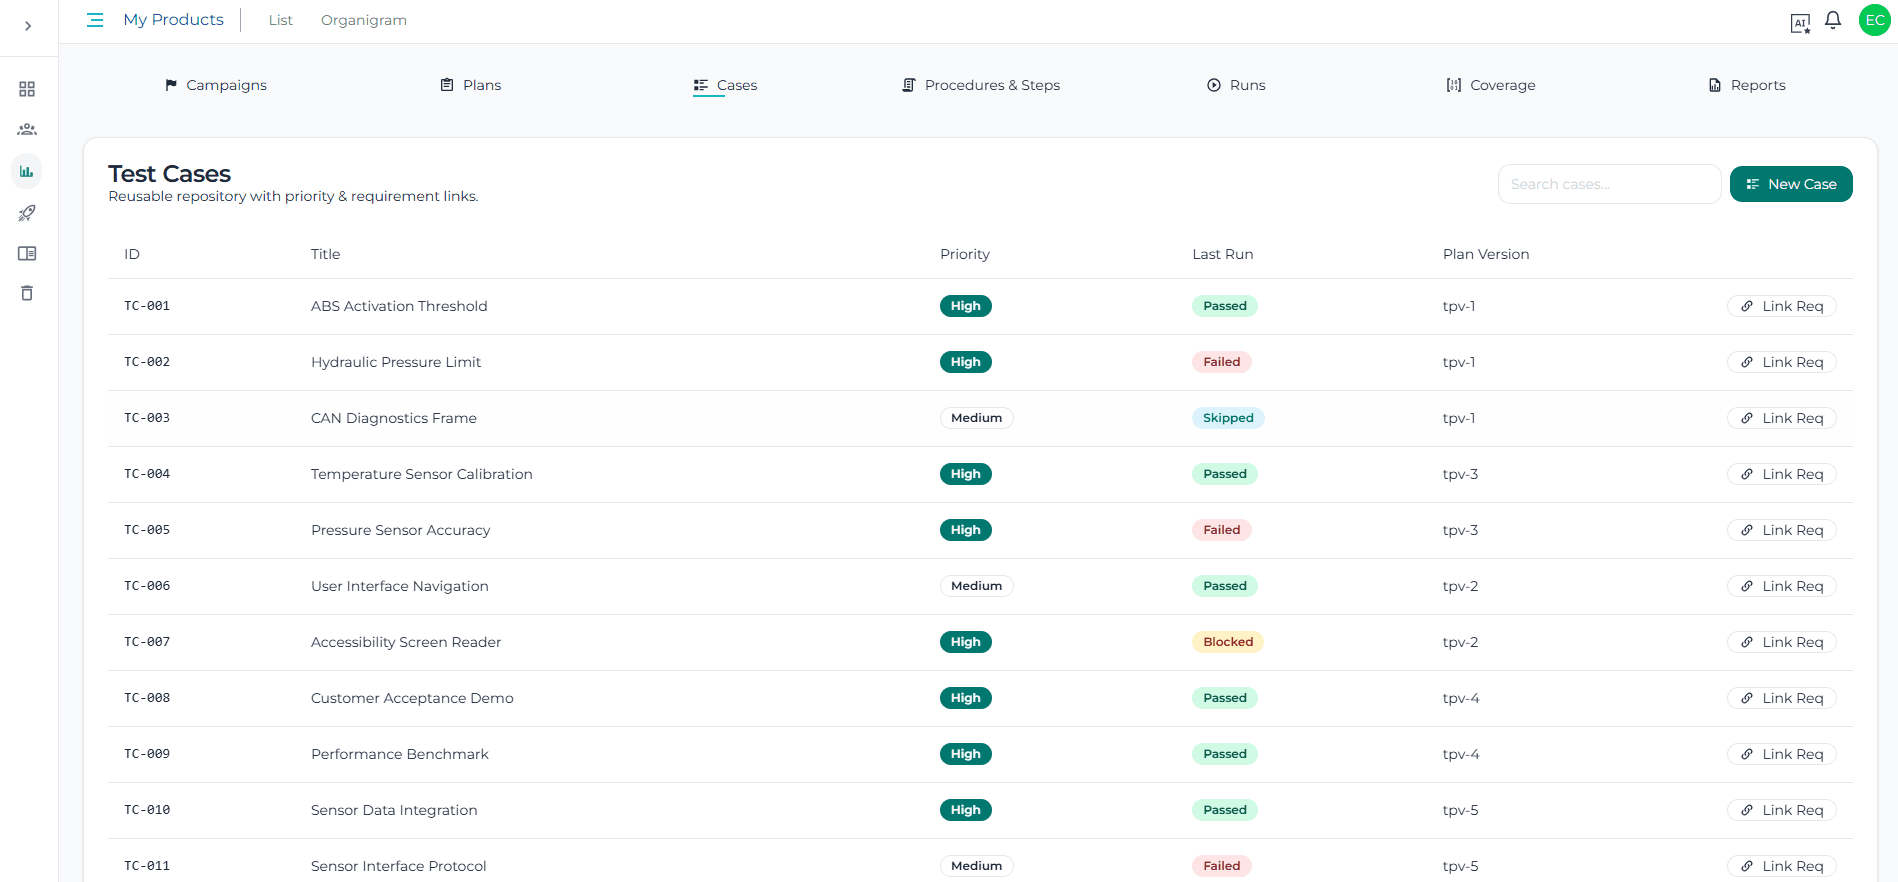This screenshot has height=882, width=1898.
Task: Open the rocket launch icon in the sidebar
Action: [27, 213]
